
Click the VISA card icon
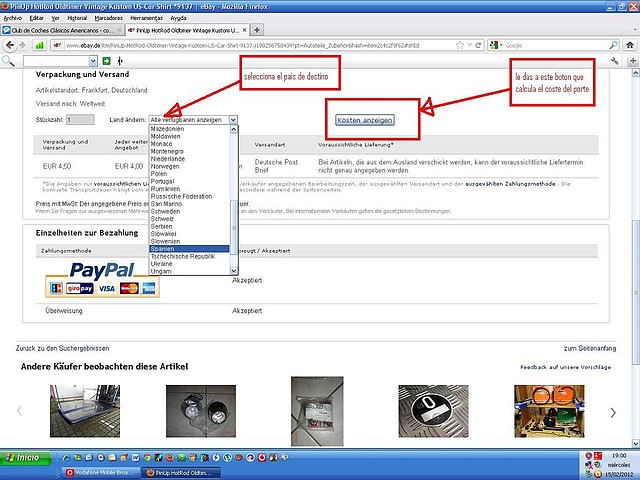click(x=107, y=289)
